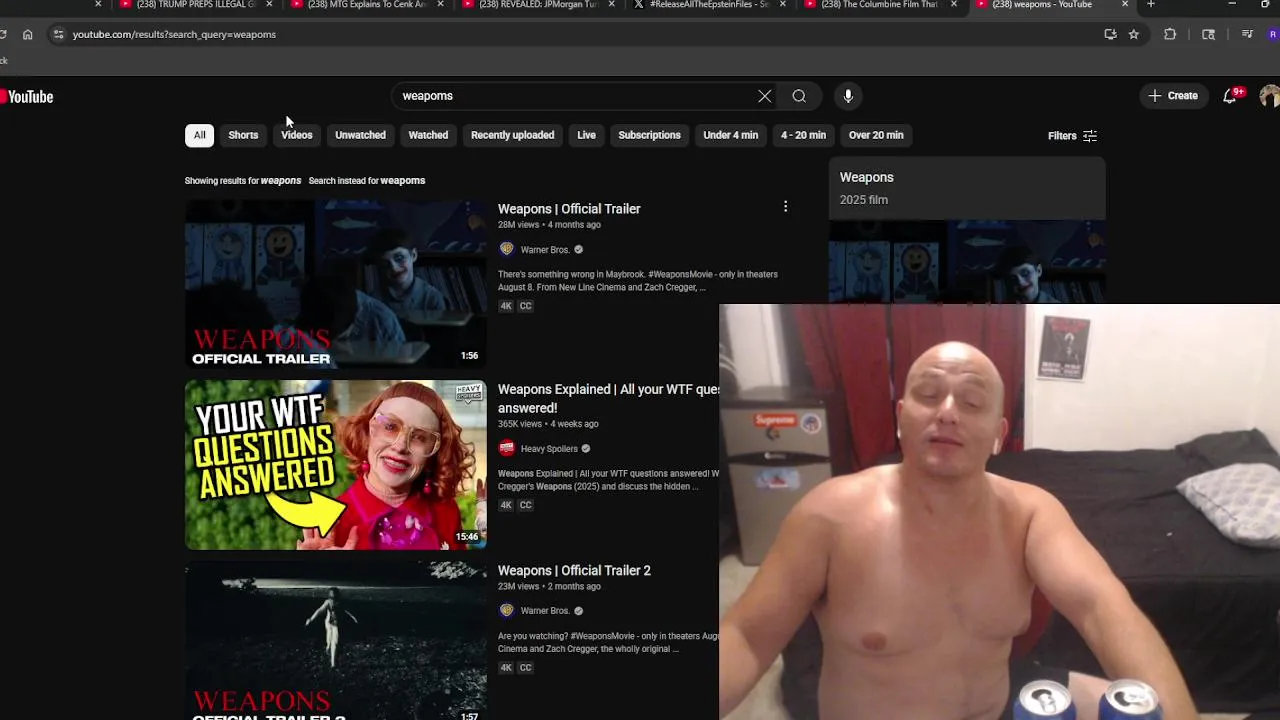Viewport: 1280px width, 720px height.
Task: Open Weapons 2025 film info card
Action: 967,188
